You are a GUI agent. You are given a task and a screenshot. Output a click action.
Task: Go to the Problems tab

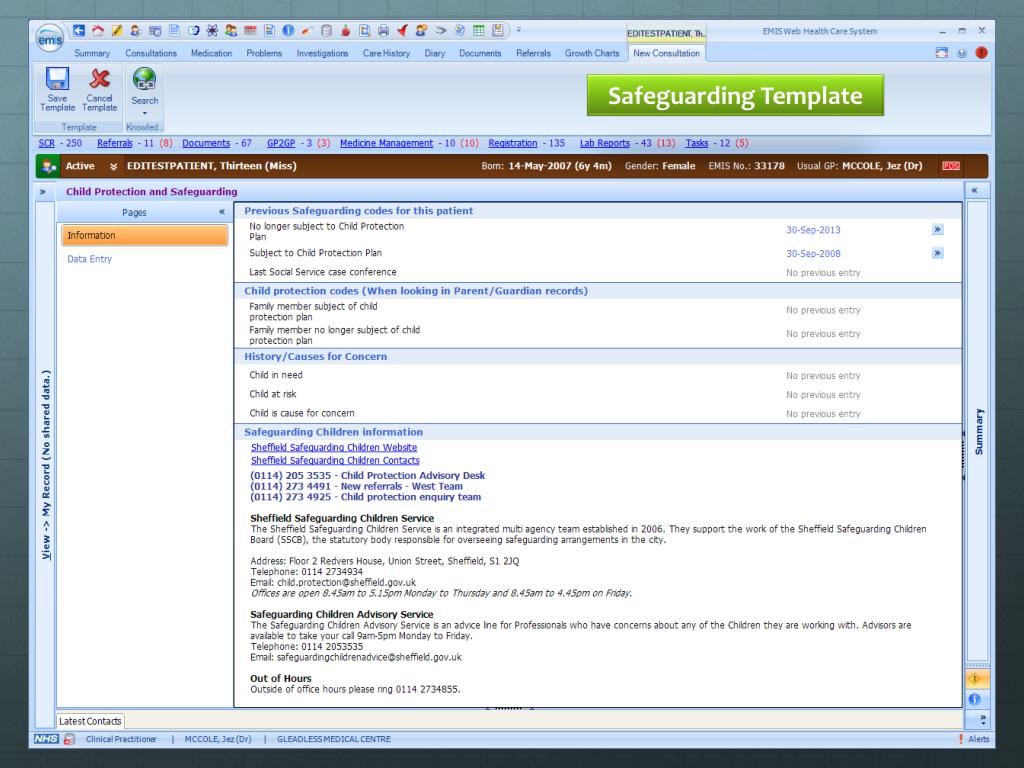264,53
